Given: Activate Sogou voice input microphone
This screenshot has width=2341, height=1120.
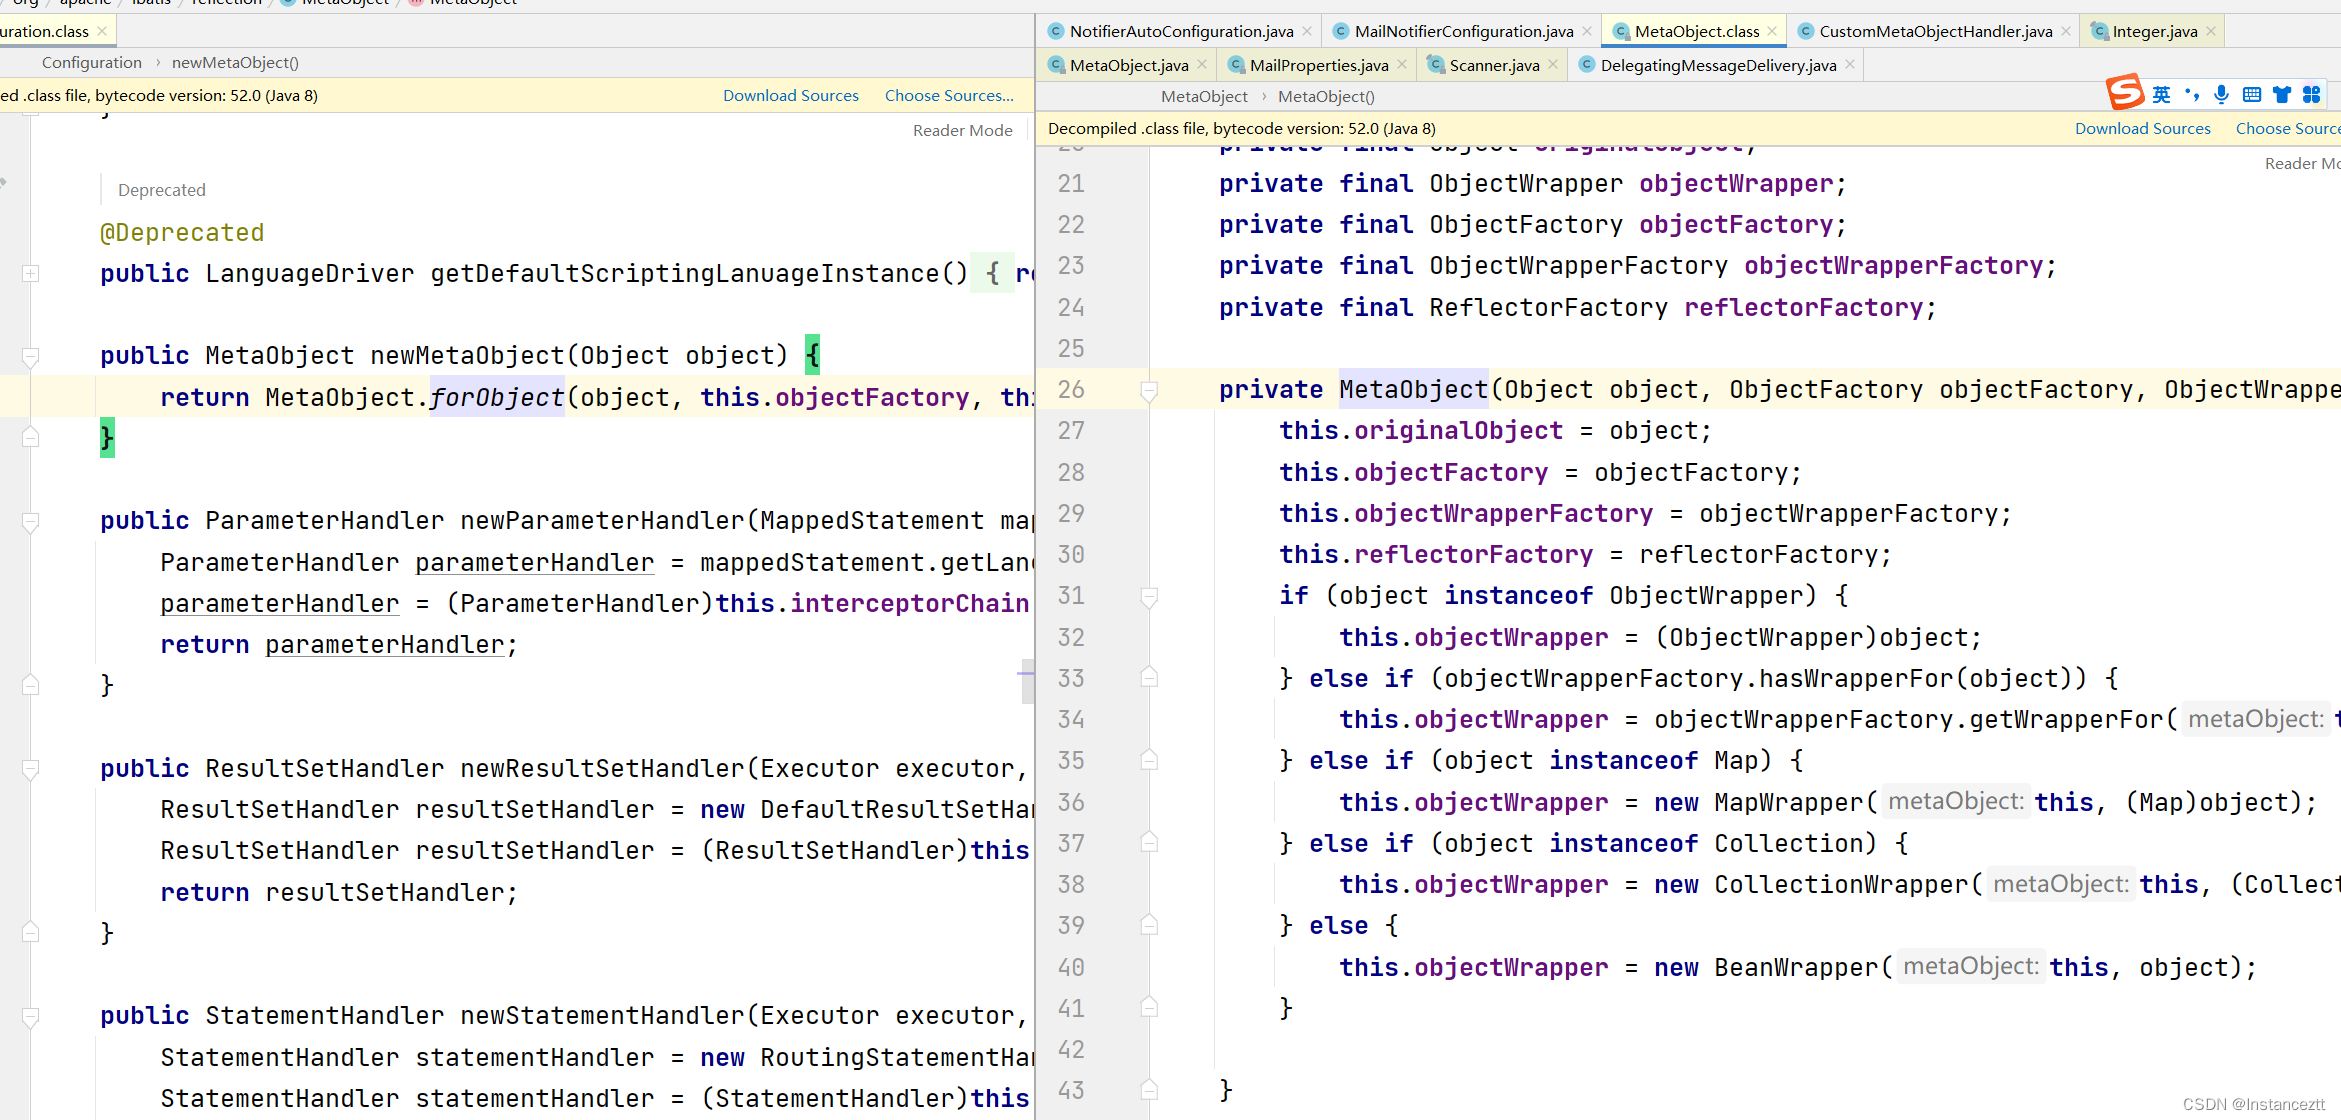Looking at the screenshot, I should click(x=2221, y=95).
